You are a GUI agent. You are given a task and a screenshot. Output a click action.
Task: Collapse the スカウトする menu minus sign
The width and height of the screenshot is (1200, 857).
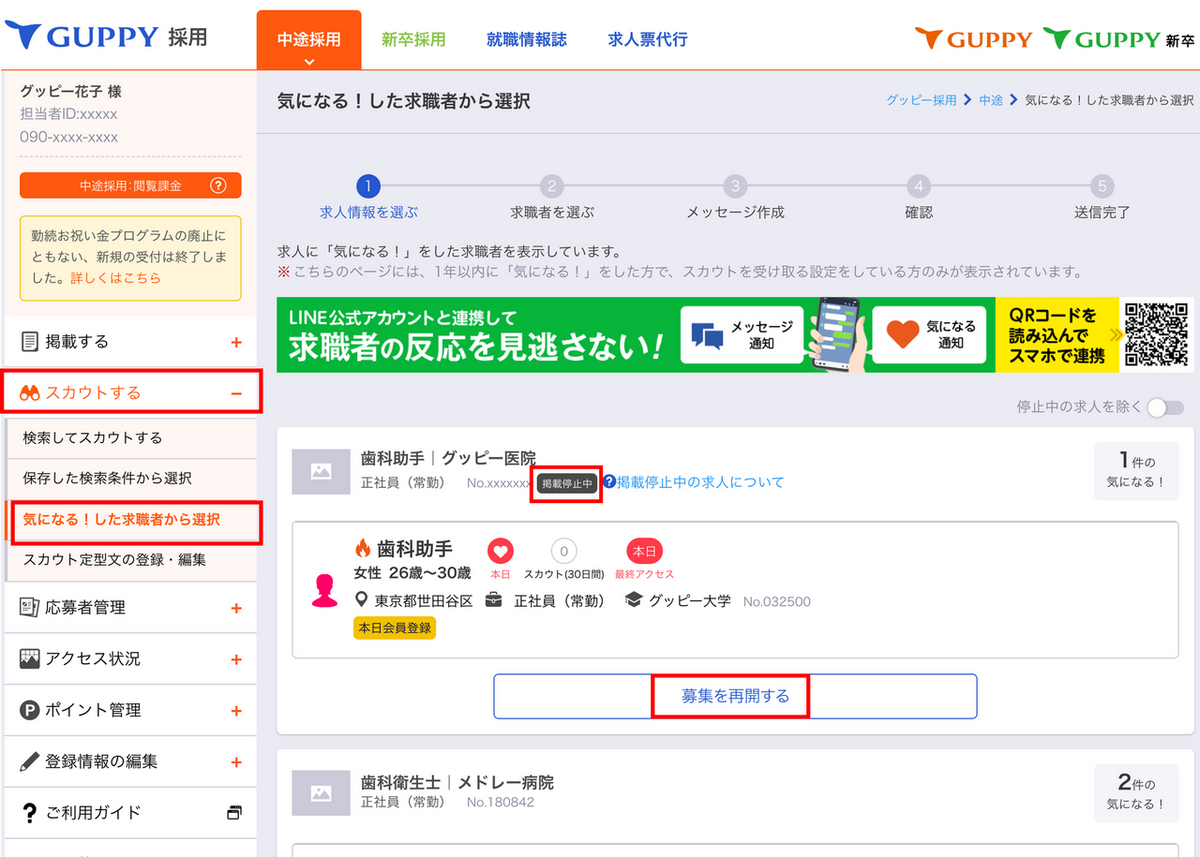[x=236, y=393]
